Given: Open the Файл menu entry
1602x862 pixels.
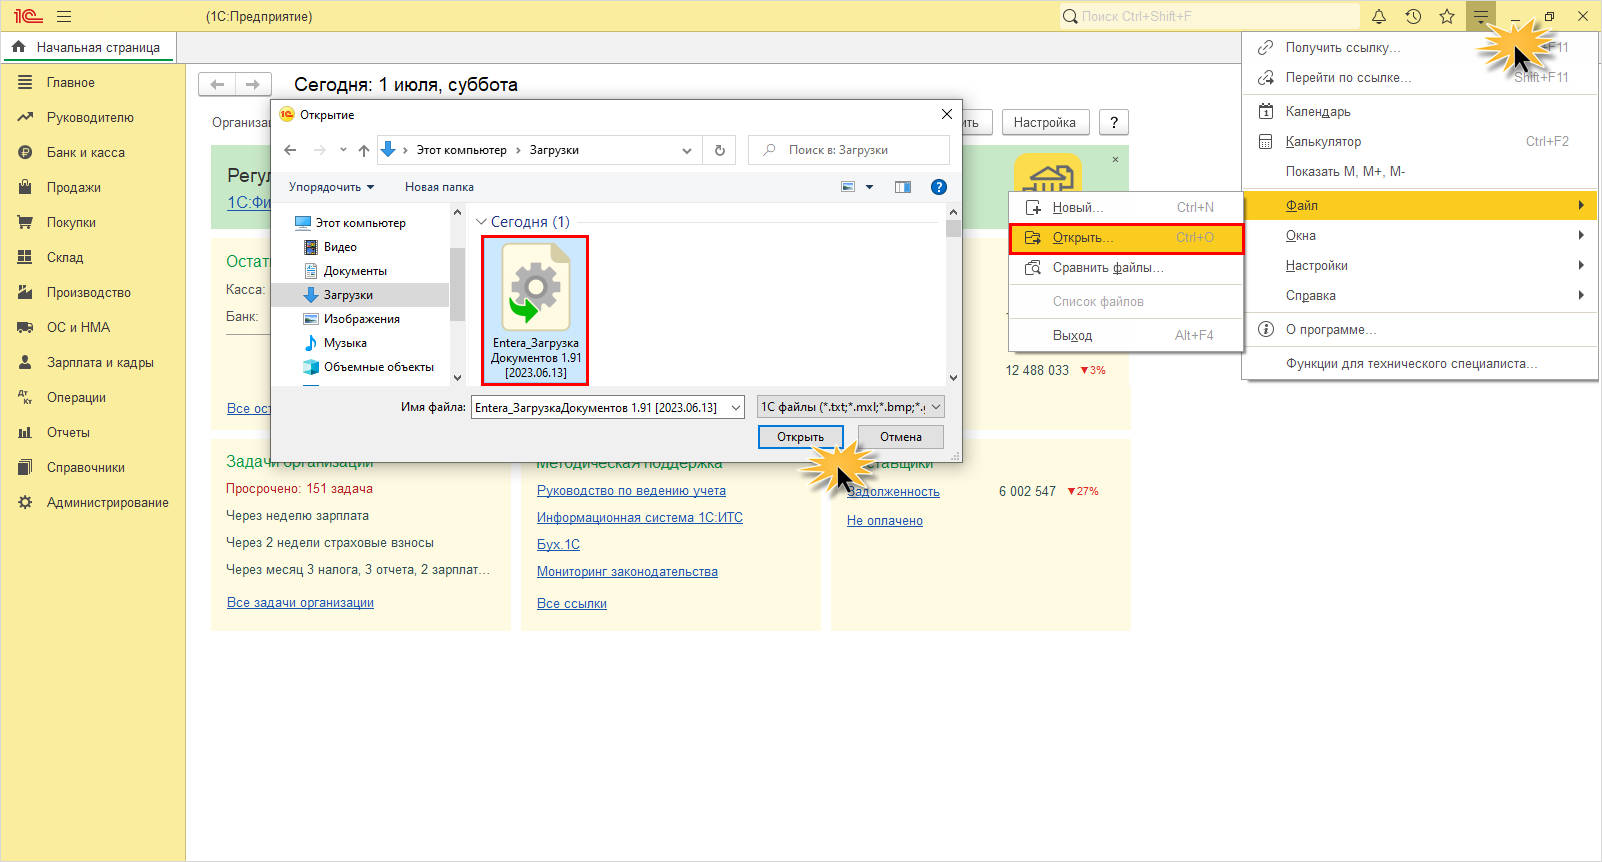Looking at the screenshot, I should (x=1420, y=206).
